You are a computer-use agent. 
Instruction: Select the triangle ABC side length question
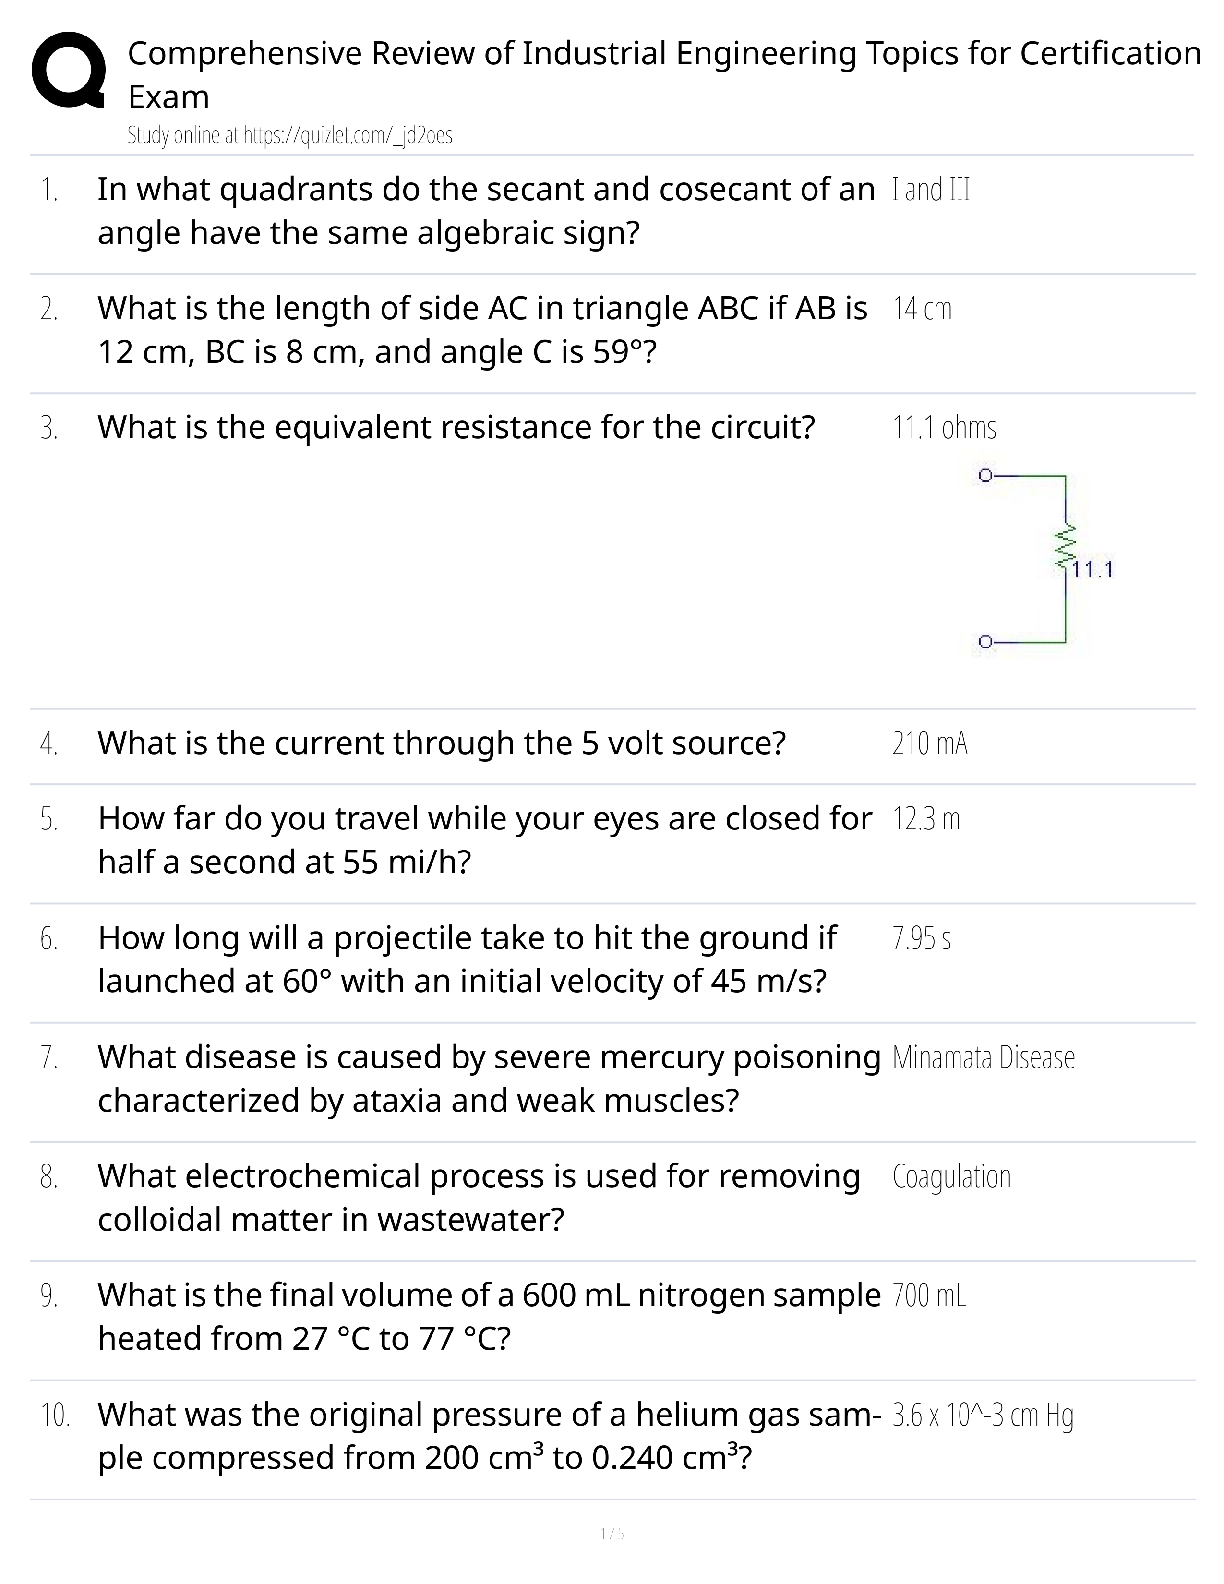coord(482,330)
